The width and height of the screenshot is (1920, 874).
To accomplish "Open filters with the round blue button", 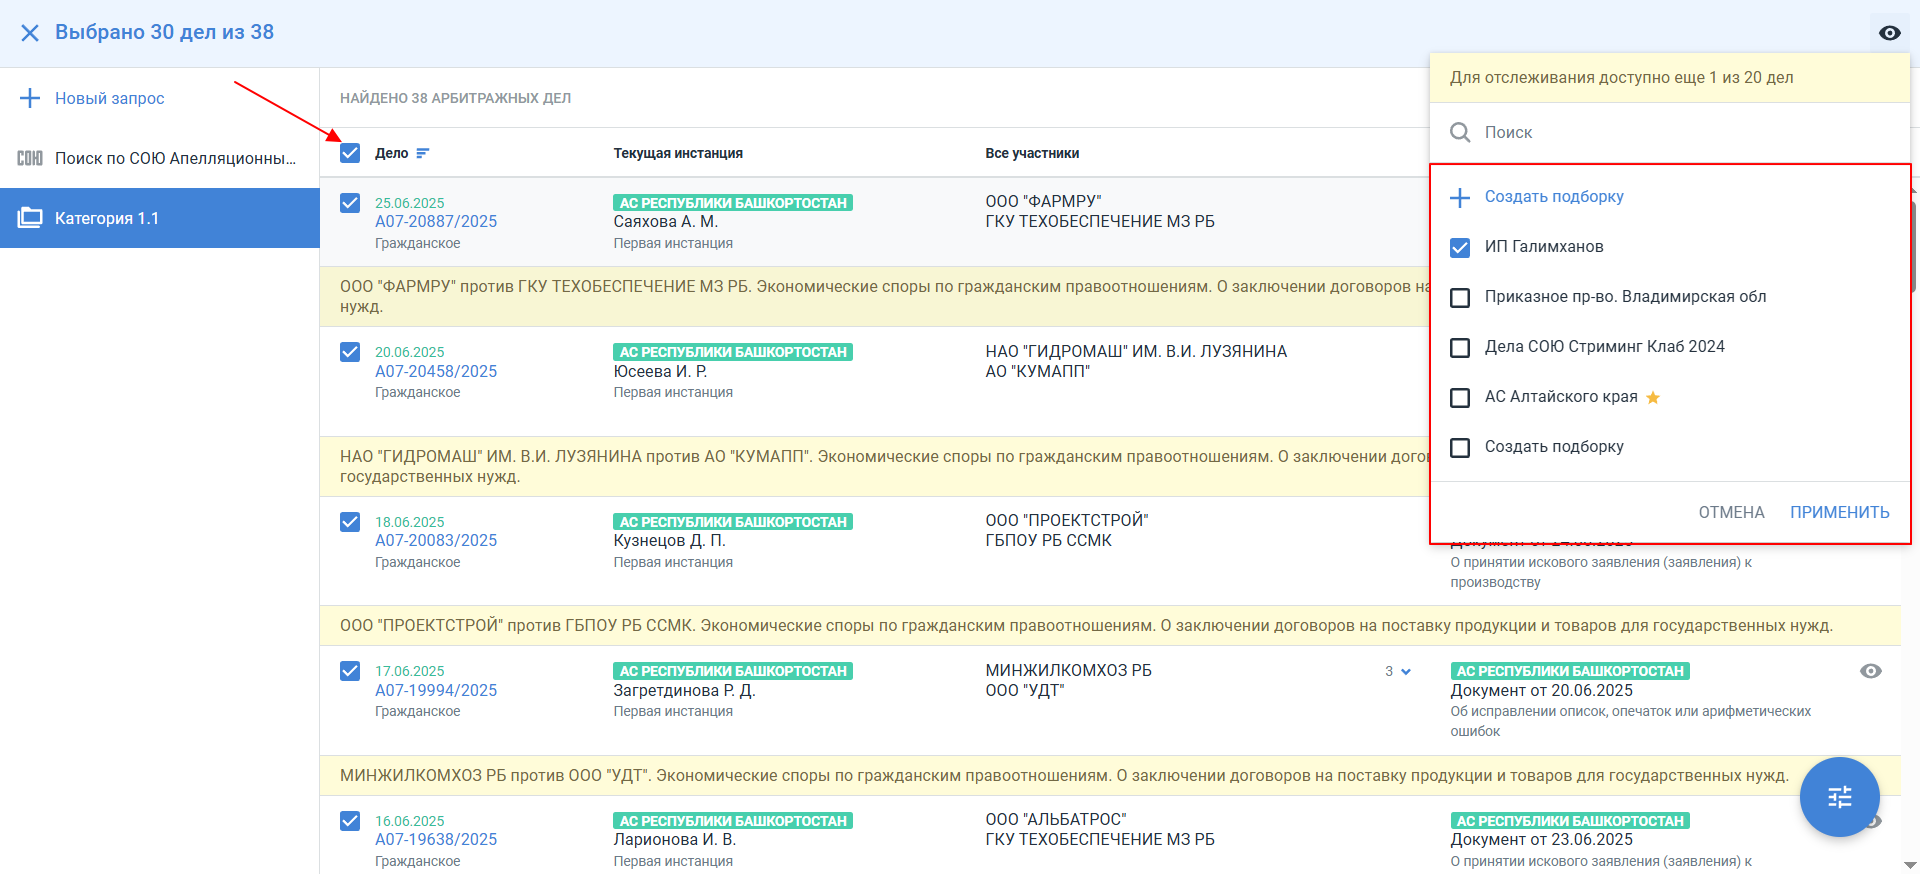I will click(x=1840, y=797).
